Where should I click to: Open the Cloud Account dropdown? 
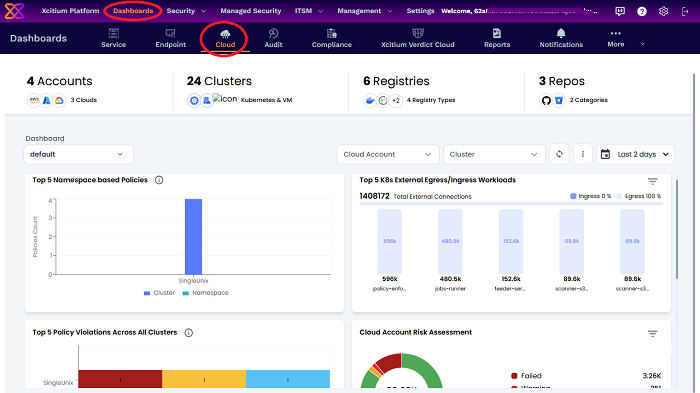388,154
